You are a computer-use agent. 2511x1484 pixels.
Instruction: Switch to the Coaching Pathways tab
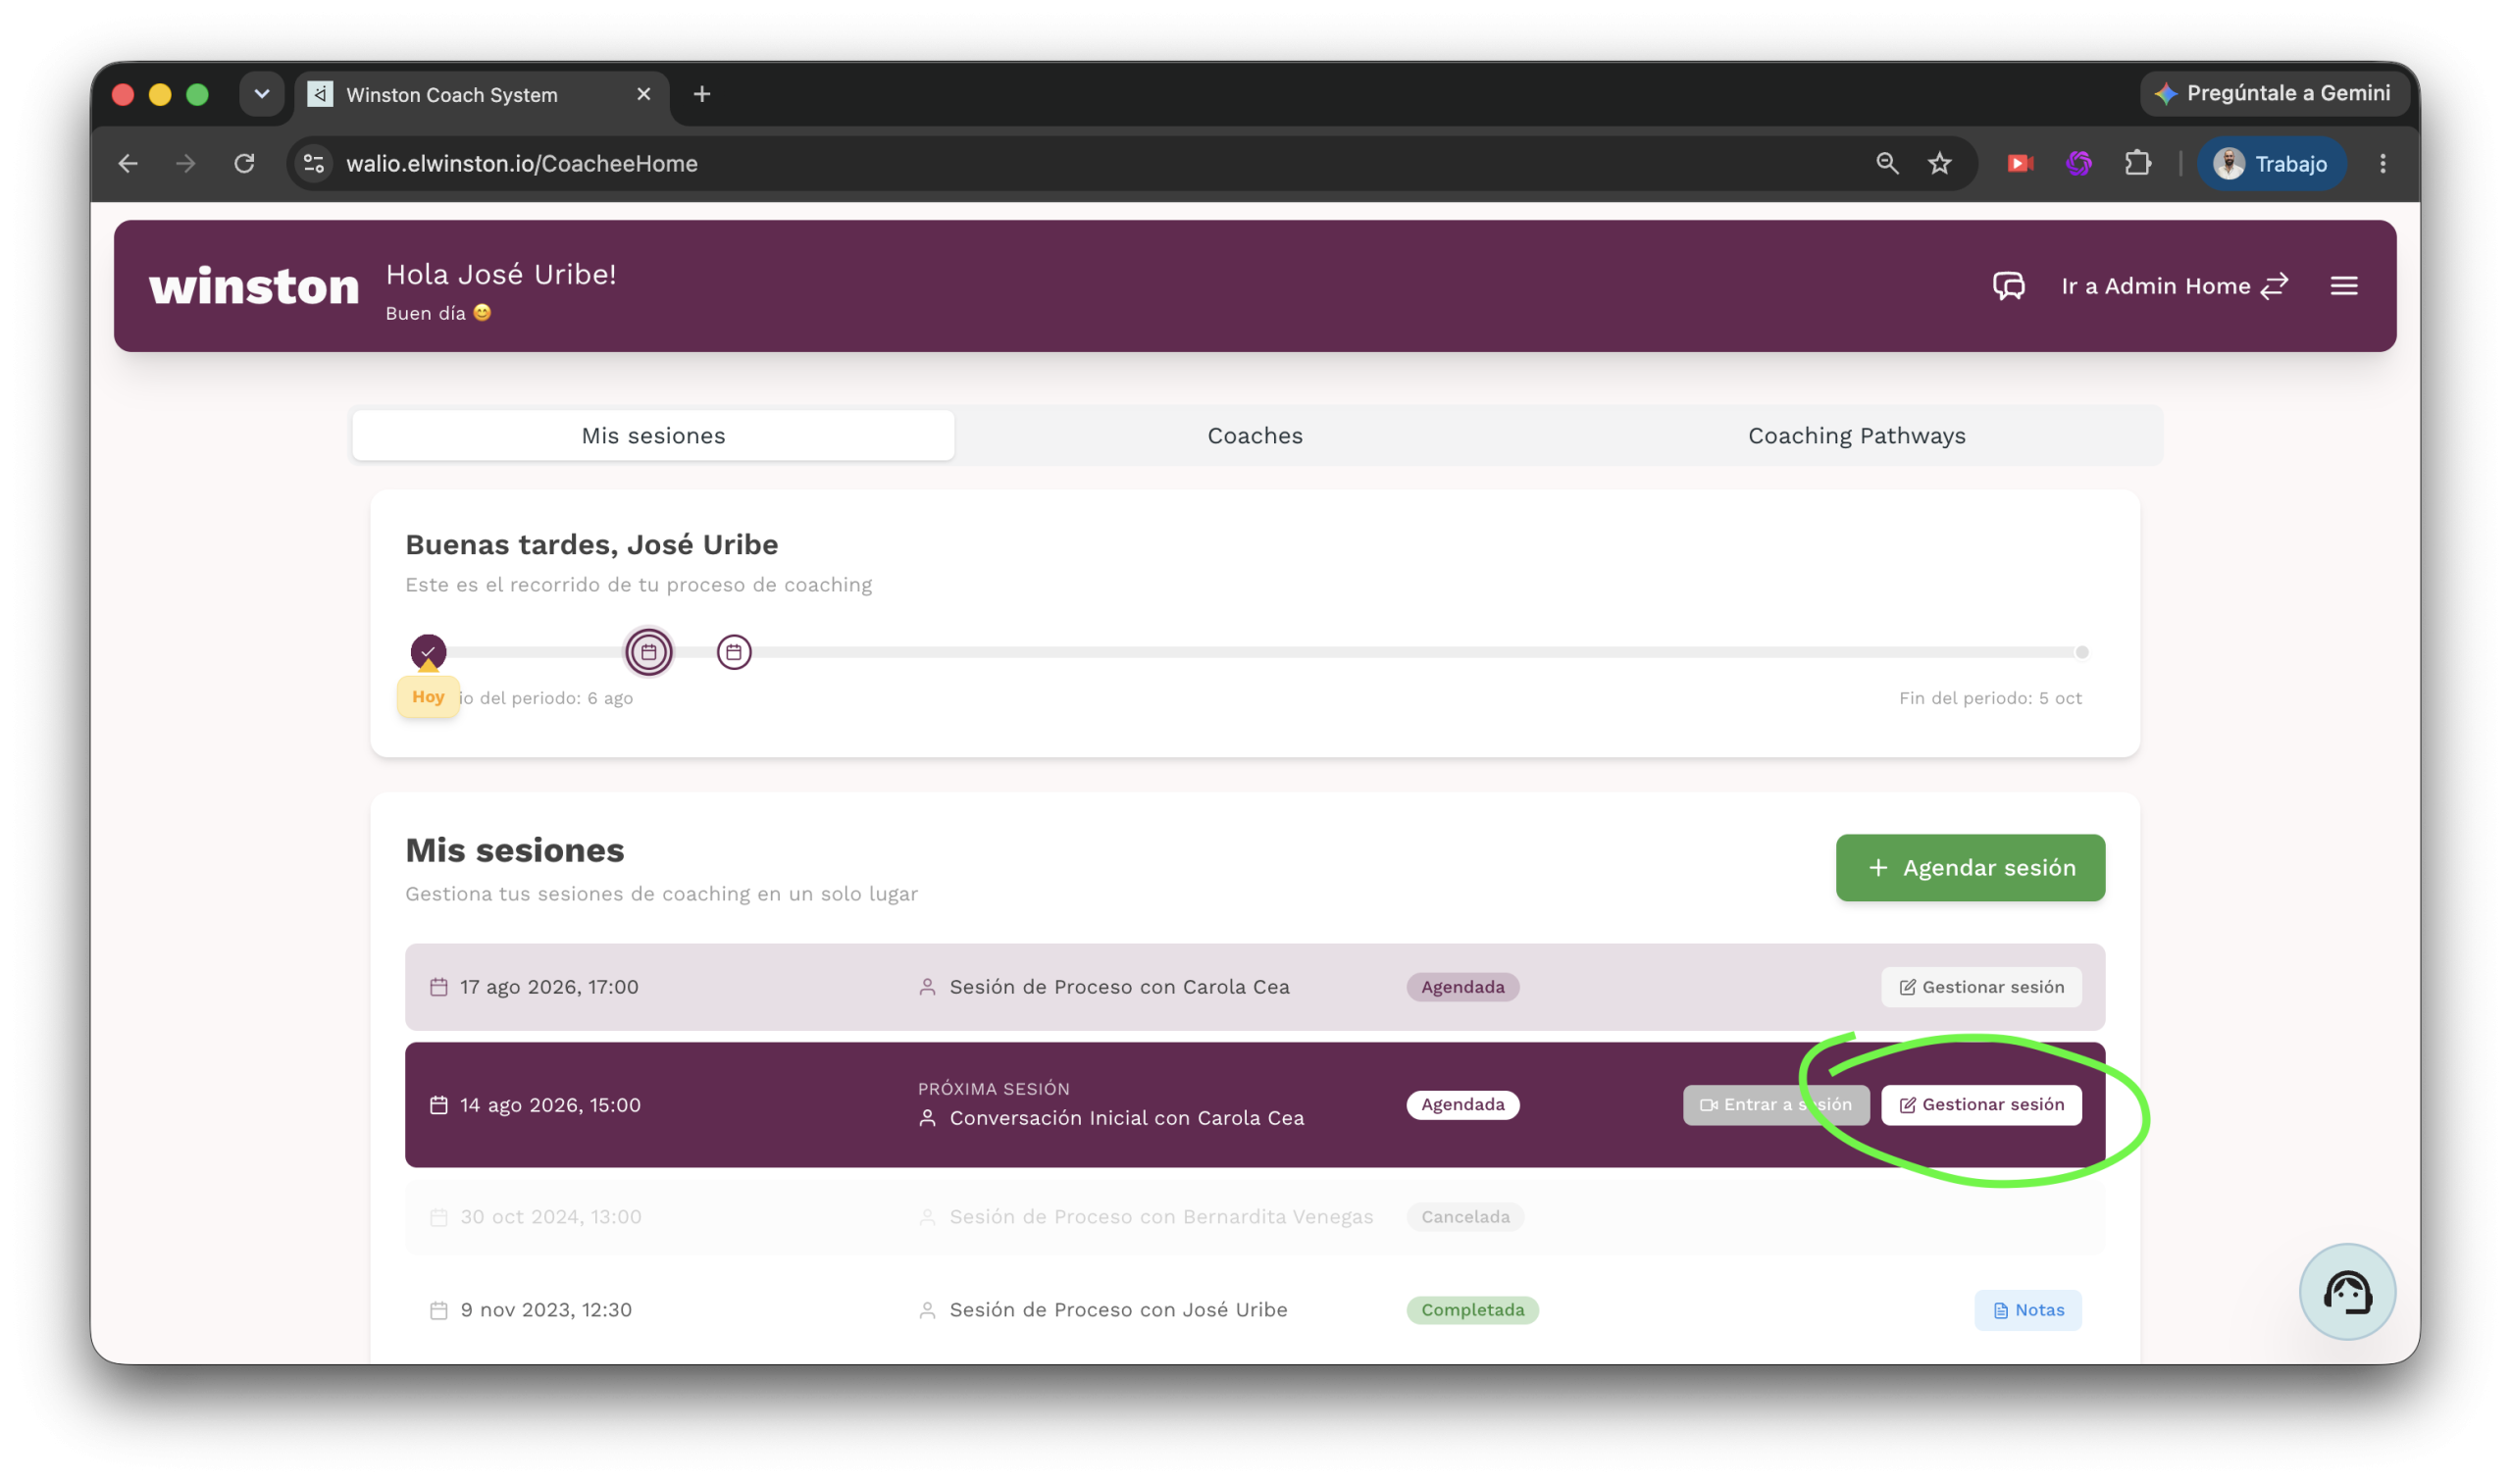[x=1856, y=436]
